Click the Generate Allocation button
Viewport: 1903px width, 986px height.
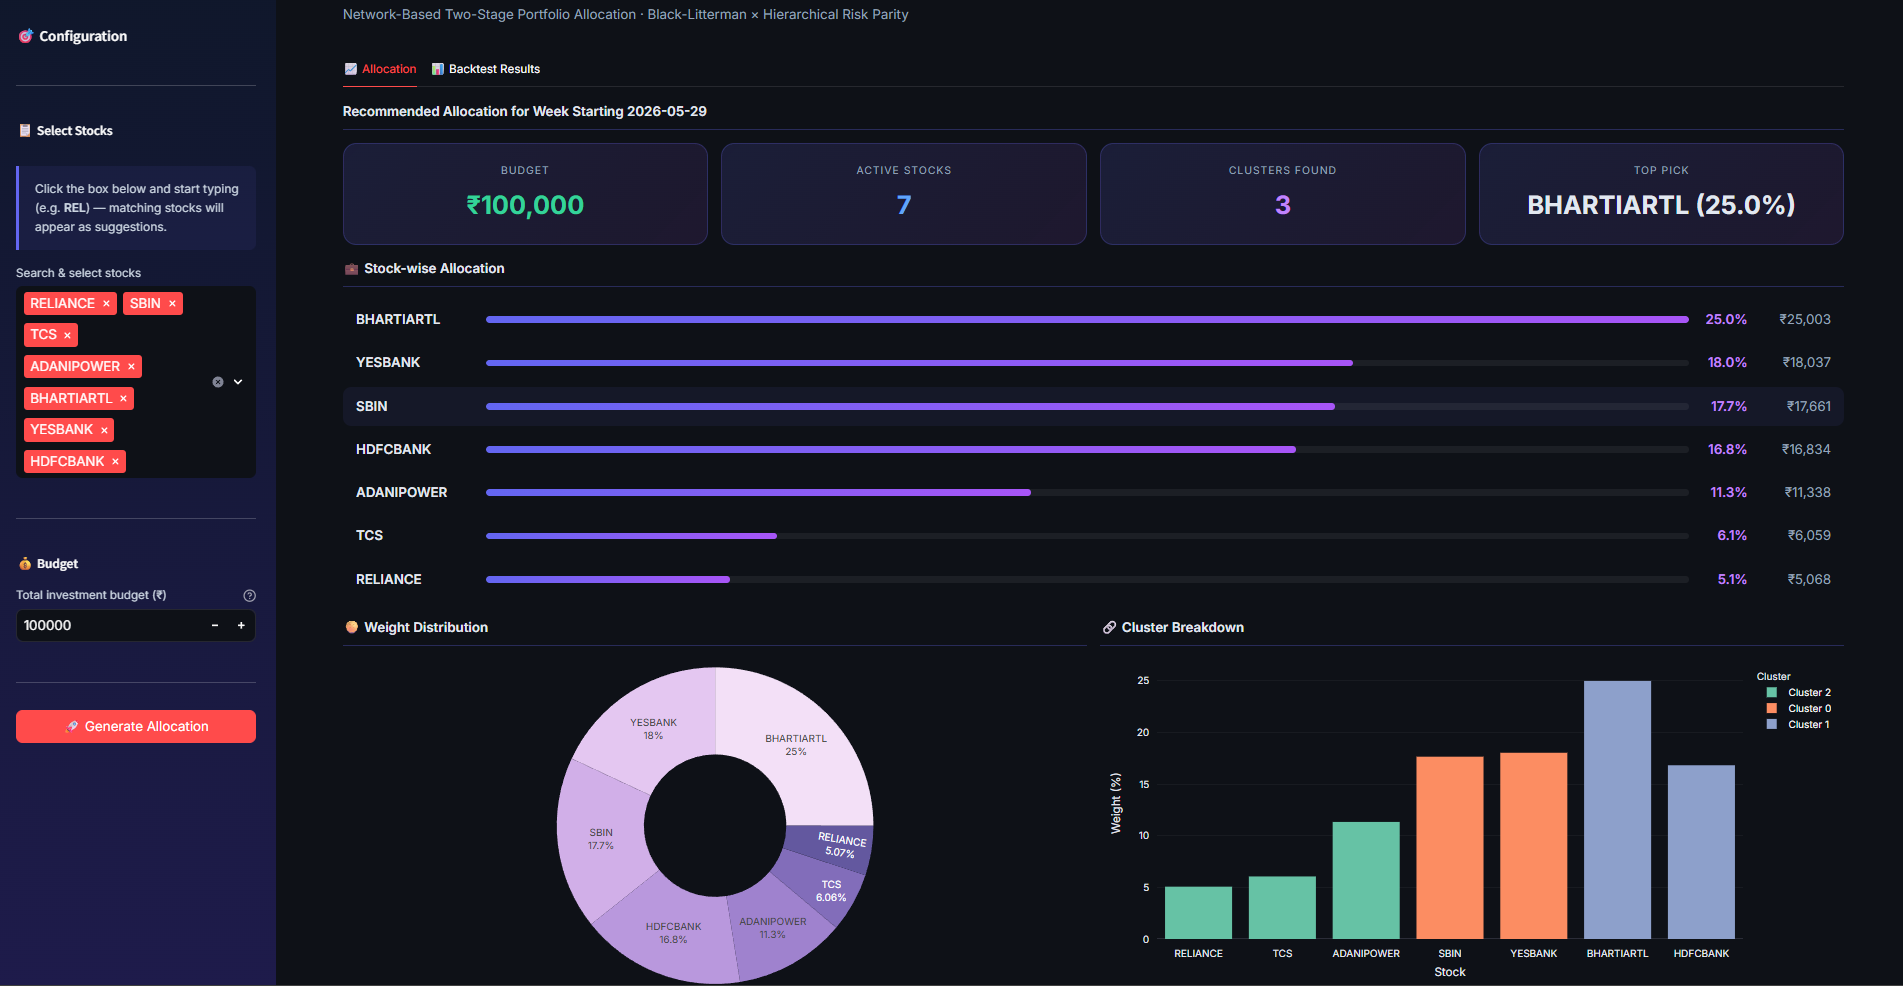click(136, 727)
